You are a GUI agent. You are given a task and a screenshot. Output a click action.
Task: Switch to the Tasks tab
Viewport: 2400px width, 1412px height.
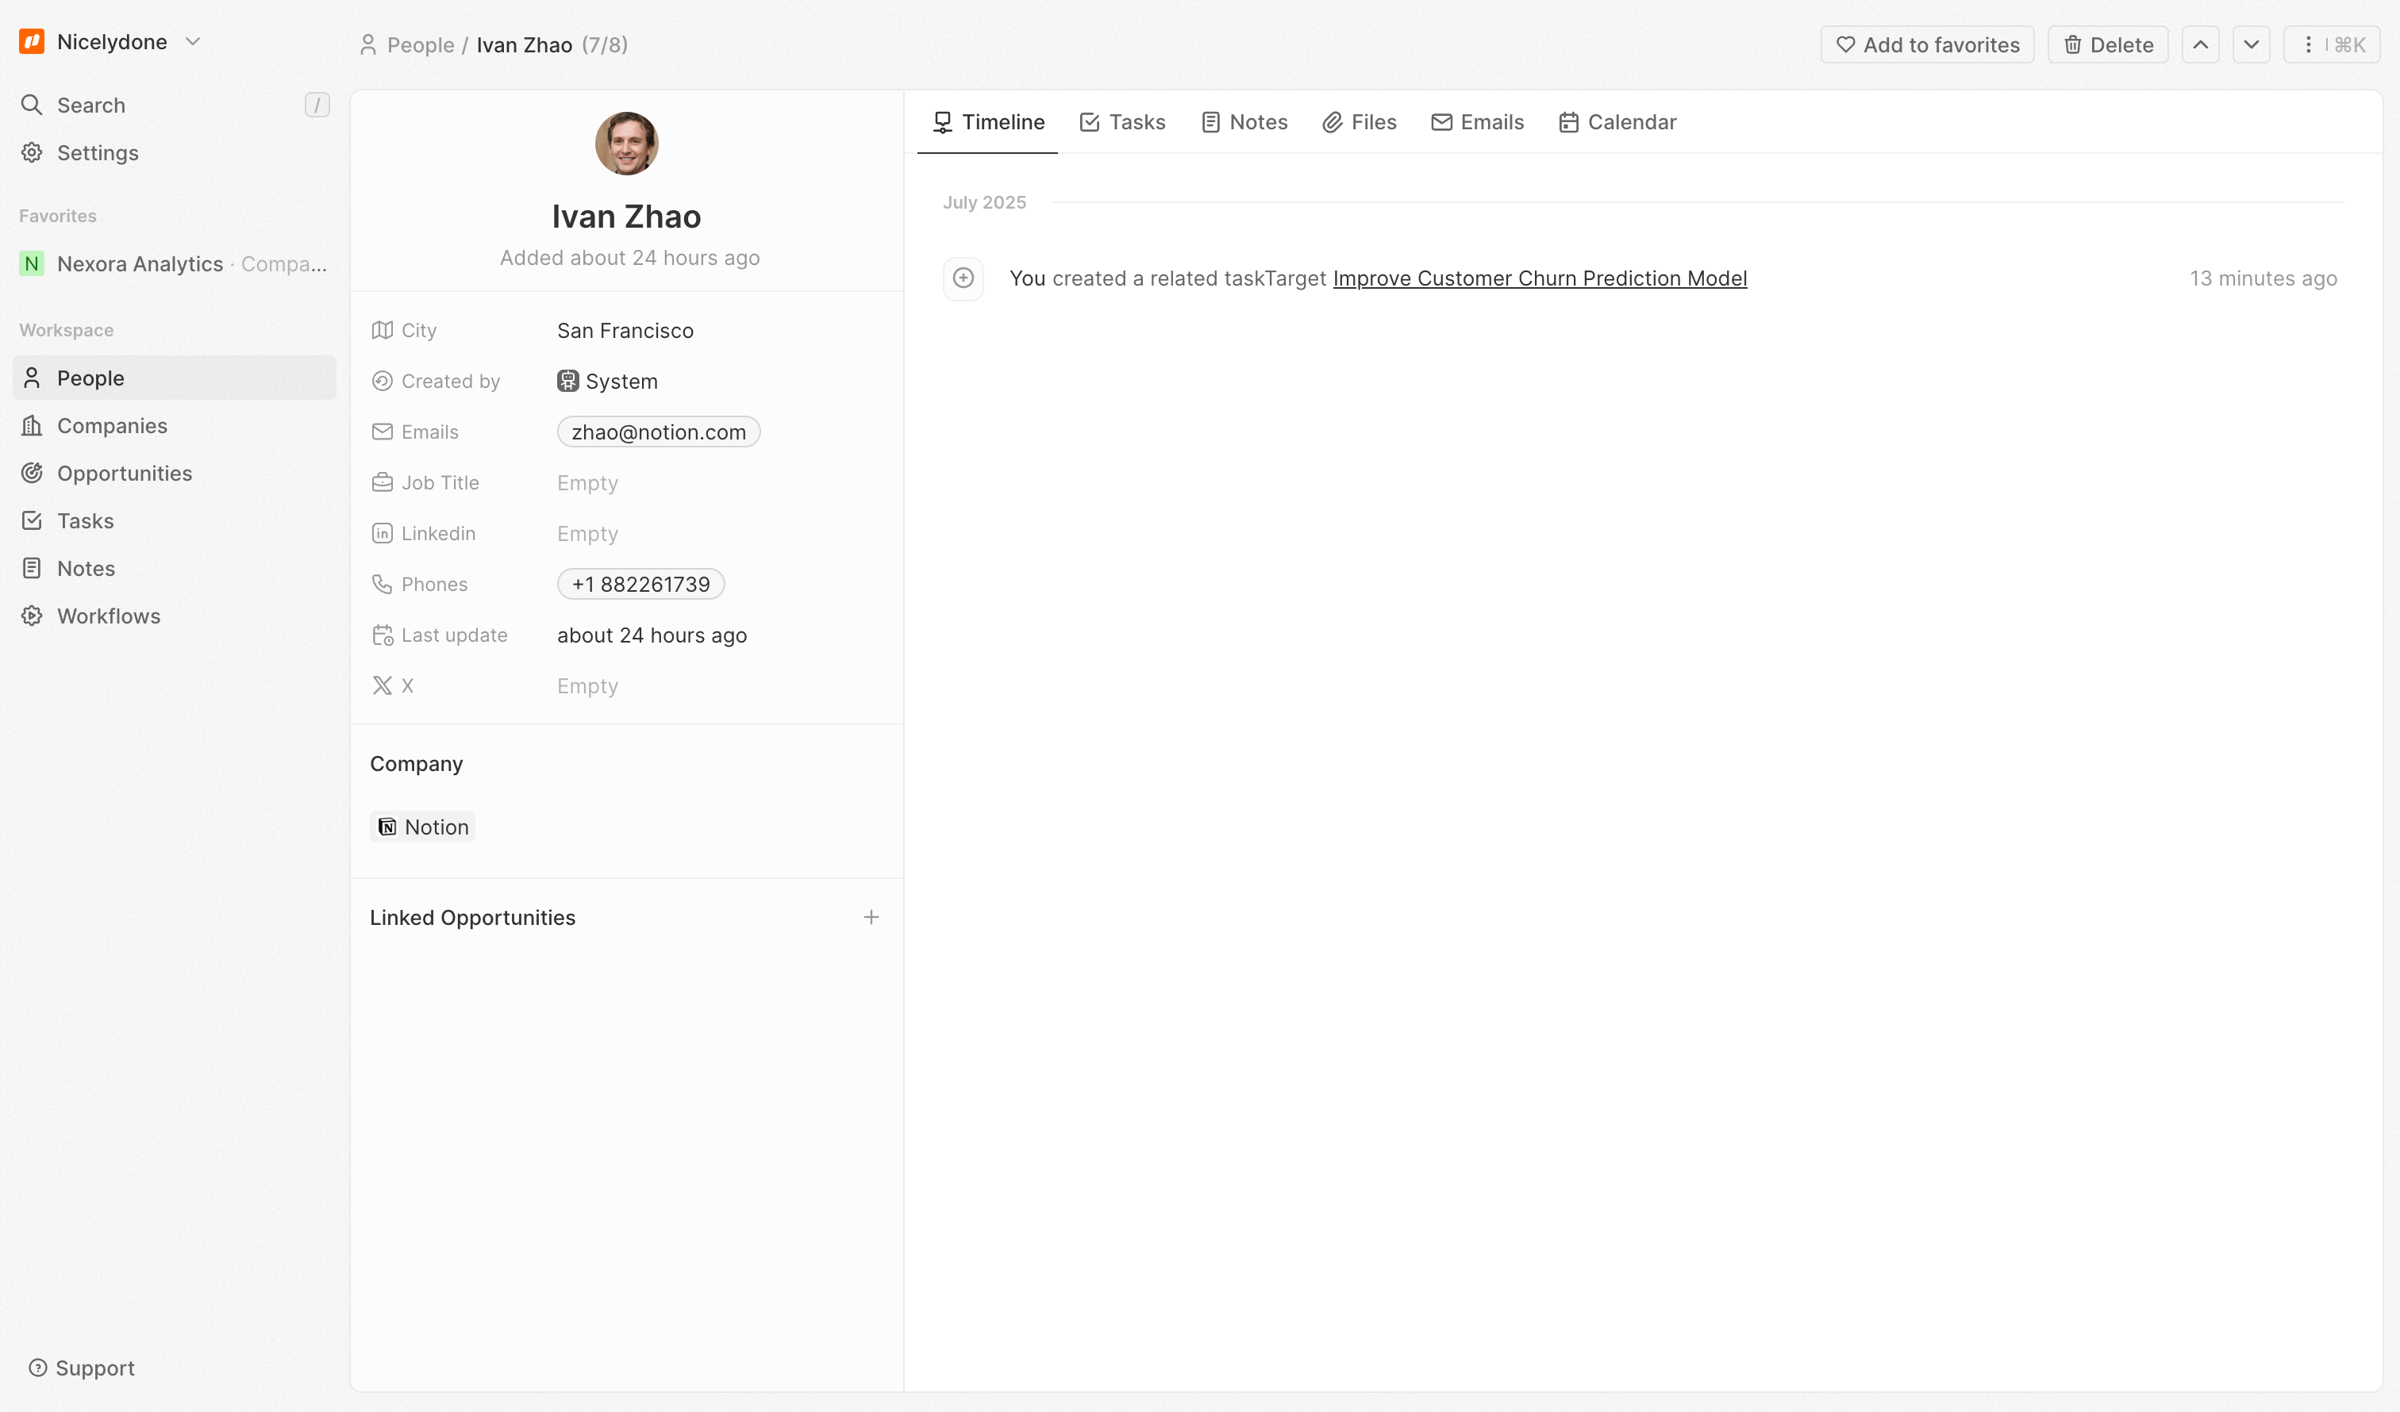[1122, 122]
